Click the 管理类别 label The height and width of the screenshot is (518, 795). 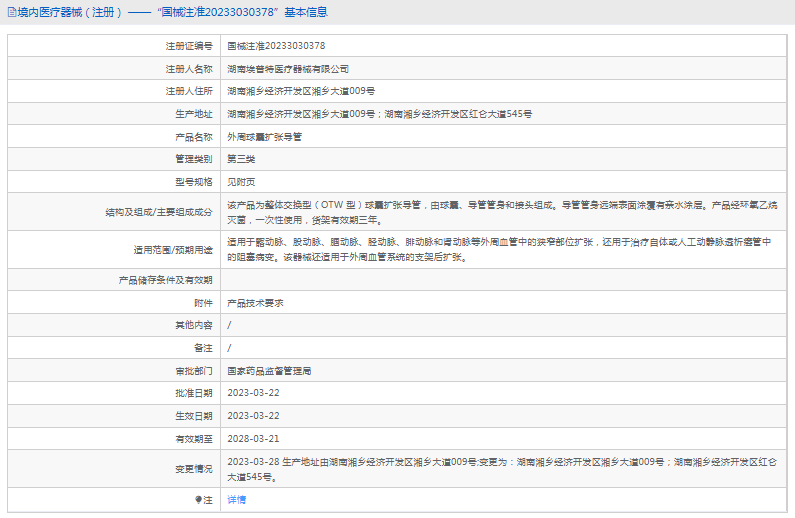coord(194,159)
